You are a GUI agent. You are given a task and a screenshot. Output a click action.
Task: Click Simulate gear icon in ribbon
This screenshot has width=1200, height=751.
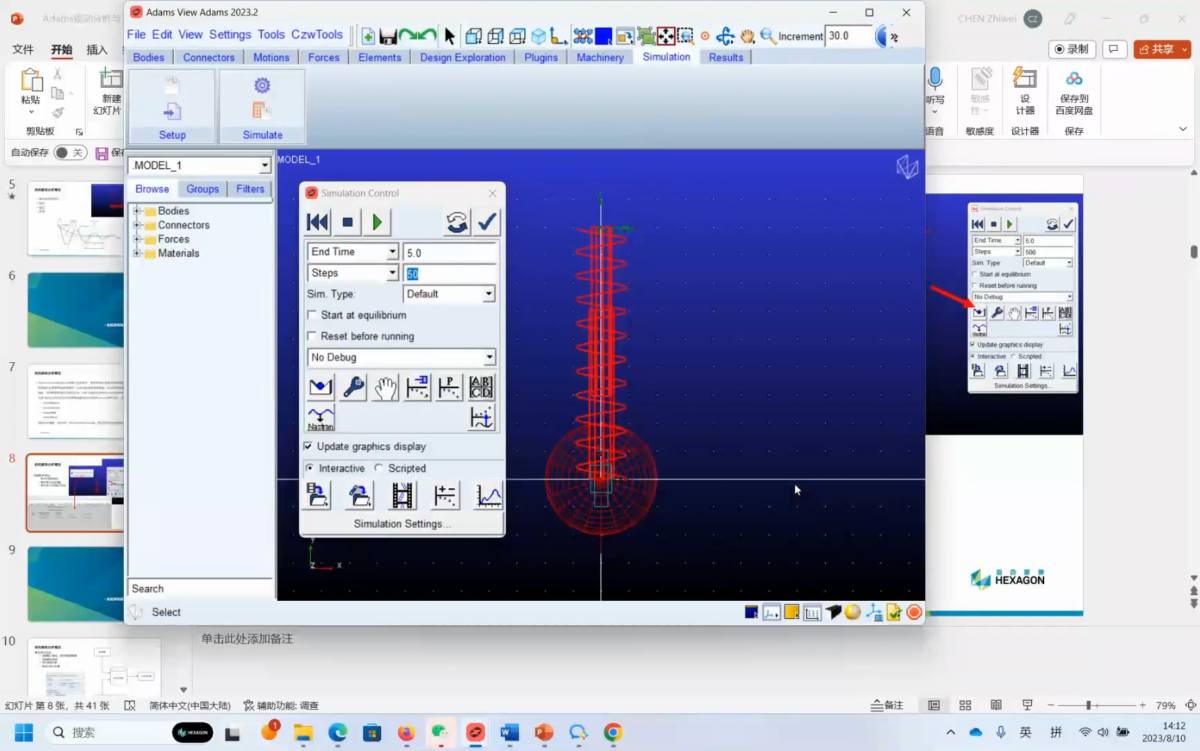coord(262,86)
